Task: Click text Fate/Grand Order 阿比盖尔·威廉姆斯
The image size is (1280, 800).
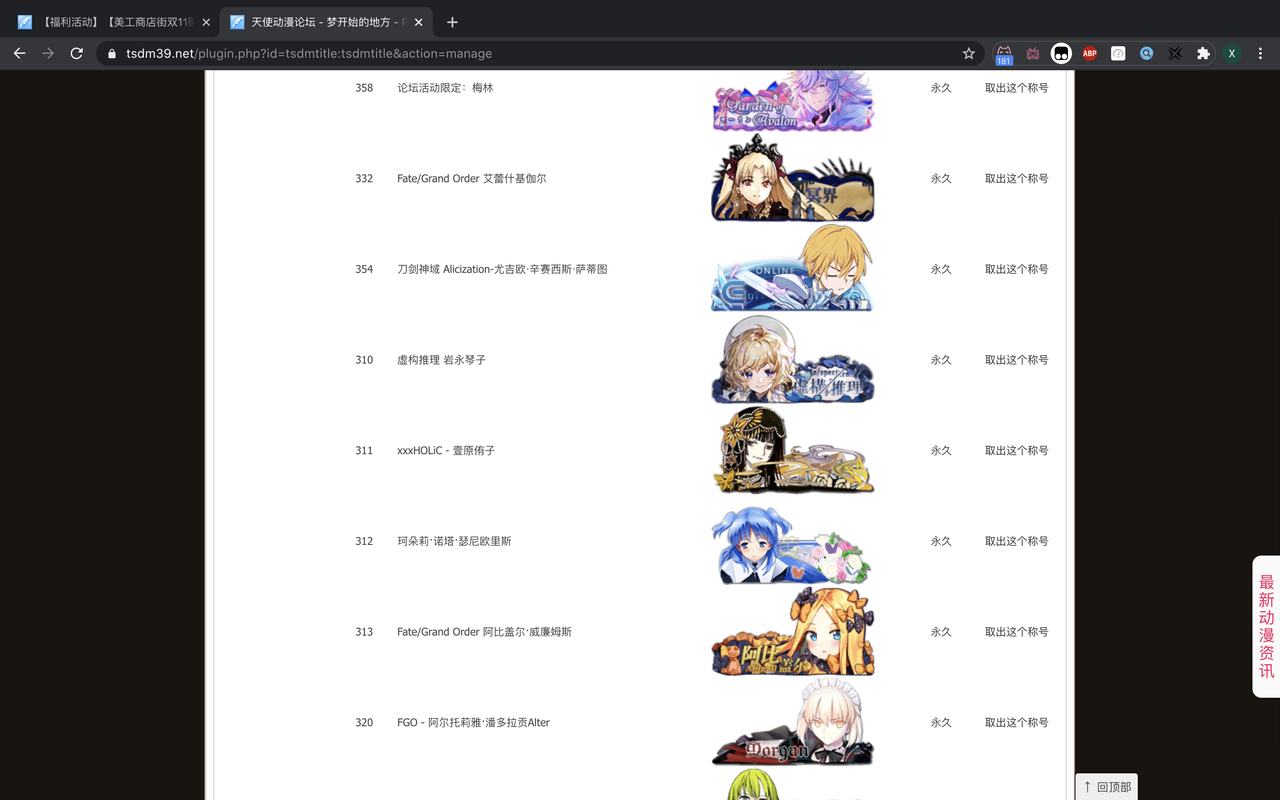Action: [x=484, y=632]
